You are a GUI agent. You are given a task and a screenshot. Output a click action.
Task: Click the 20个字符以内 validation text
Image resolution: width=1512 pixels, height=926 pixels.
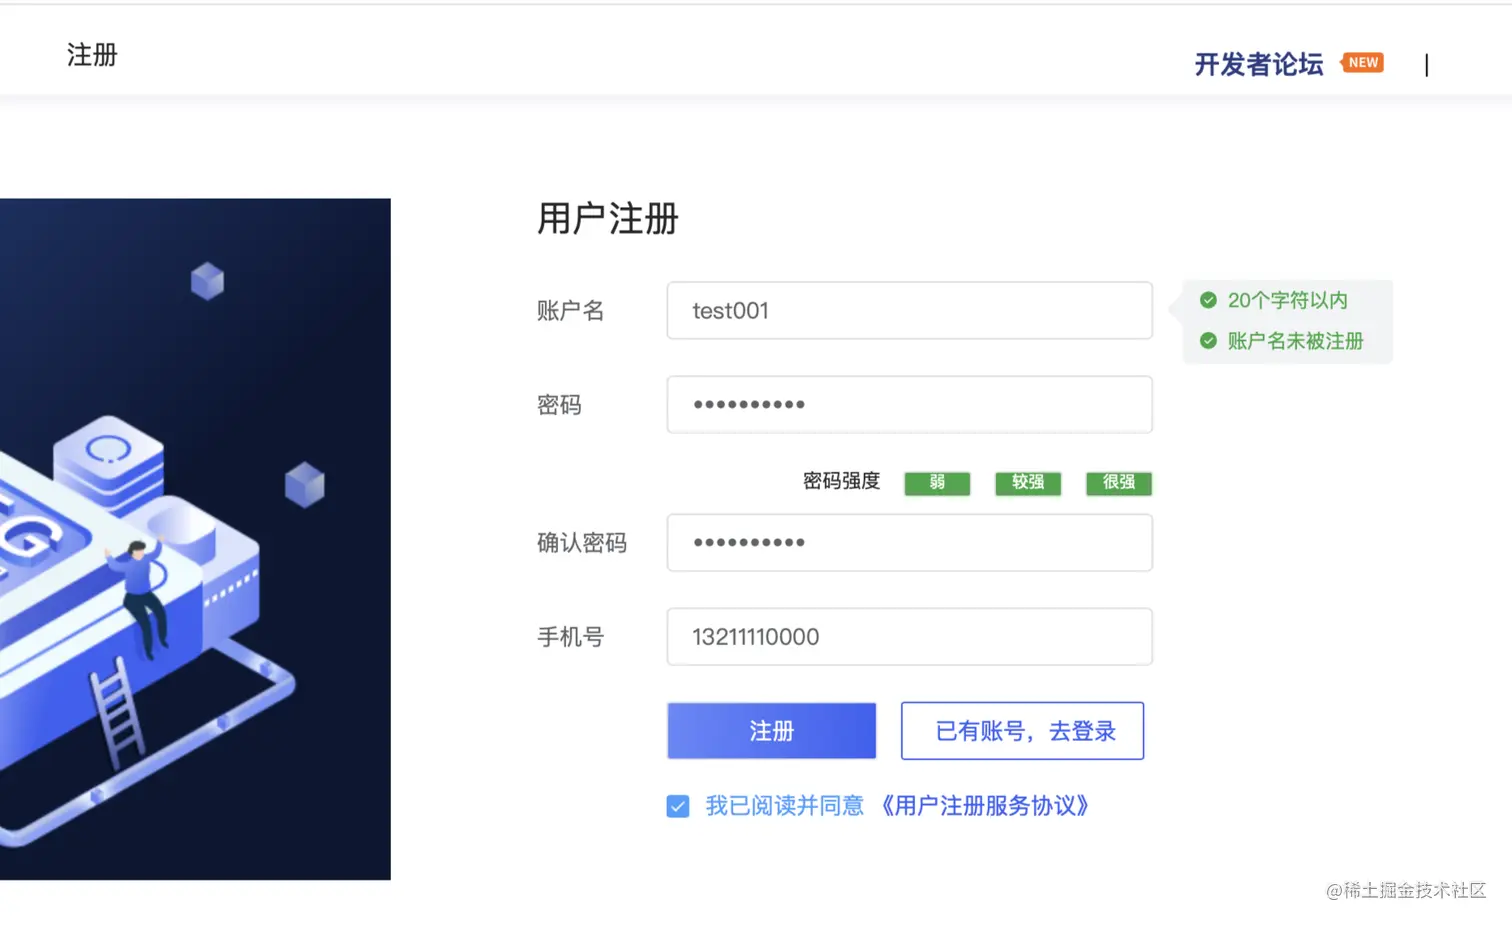(1288, 300)
